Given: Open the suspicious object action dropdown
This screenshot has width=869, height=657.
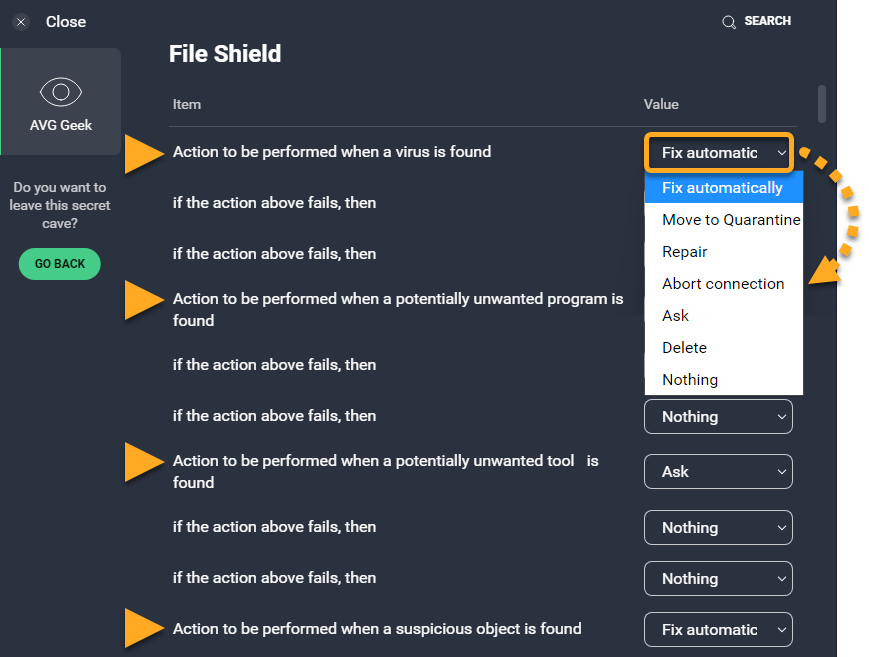Looking at the screenshot, I should 718,630.
